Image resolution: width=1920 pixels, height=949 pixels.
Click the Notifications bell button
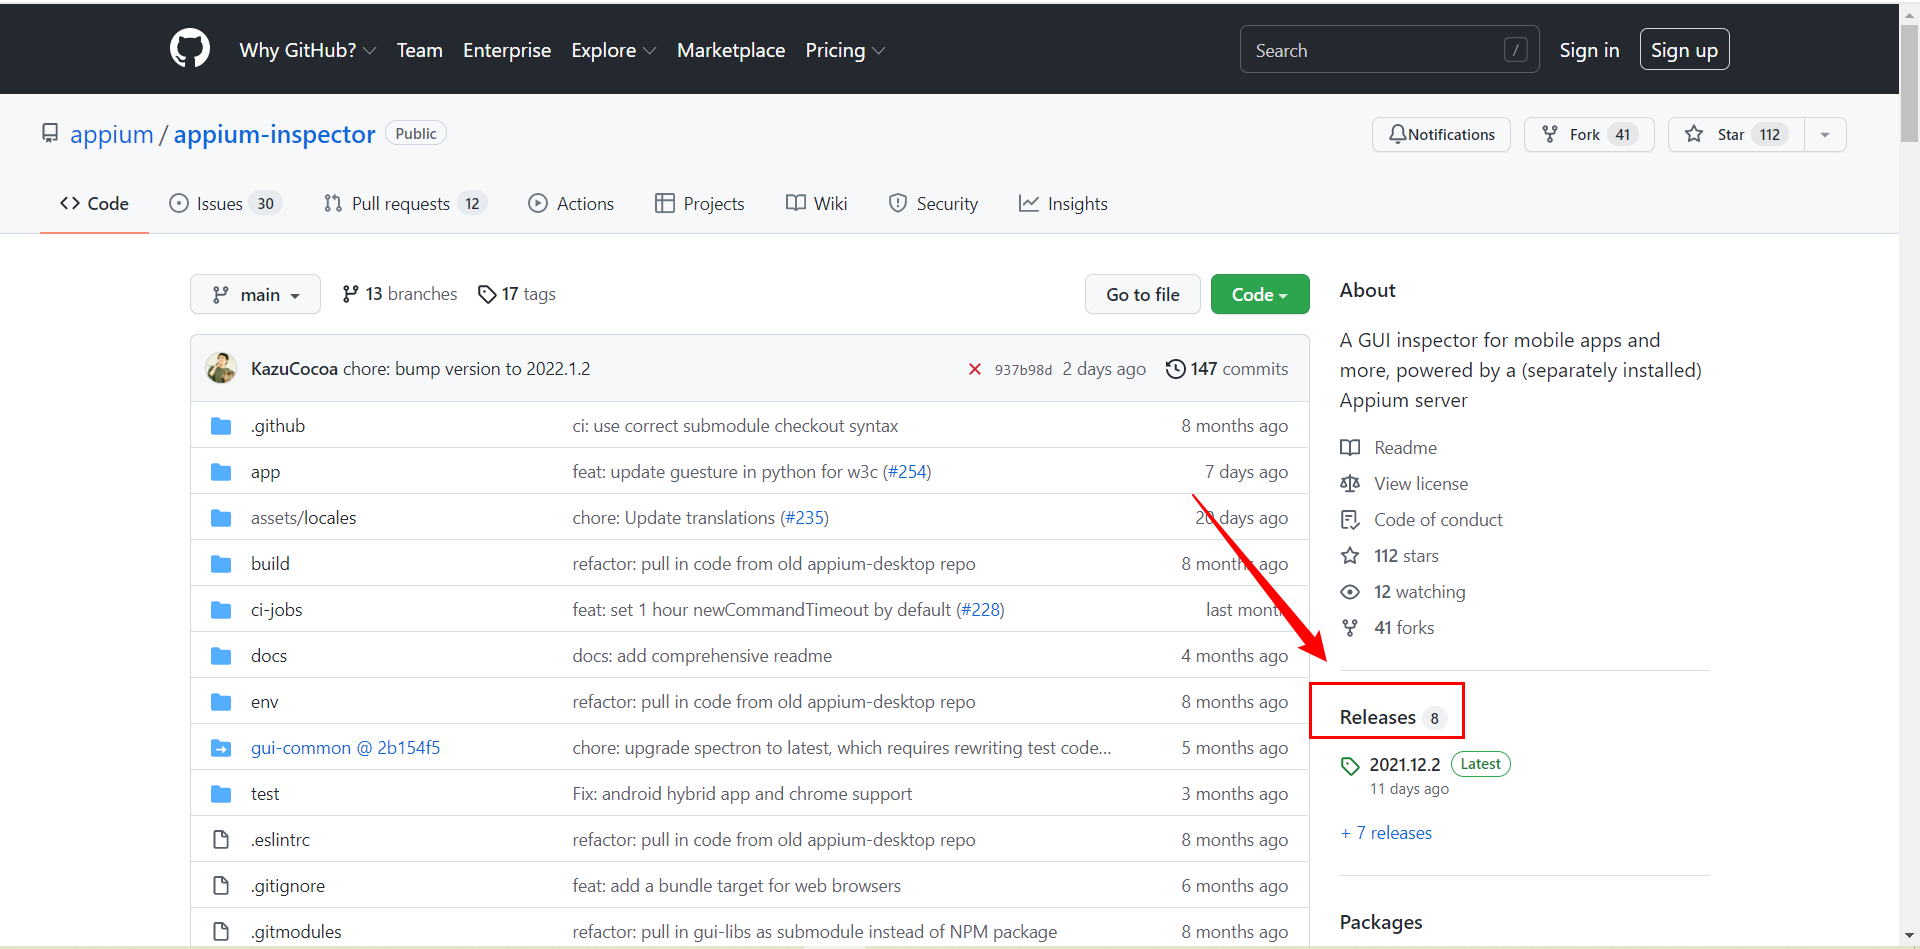[x=1441, y=134]
